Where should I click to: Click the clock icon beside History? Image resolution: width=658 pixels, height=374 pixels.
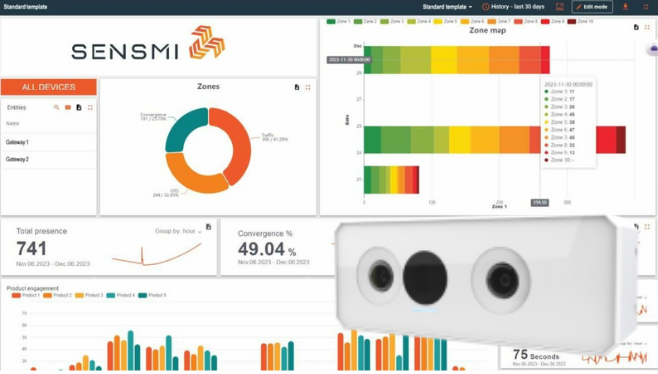coord(486,7)
